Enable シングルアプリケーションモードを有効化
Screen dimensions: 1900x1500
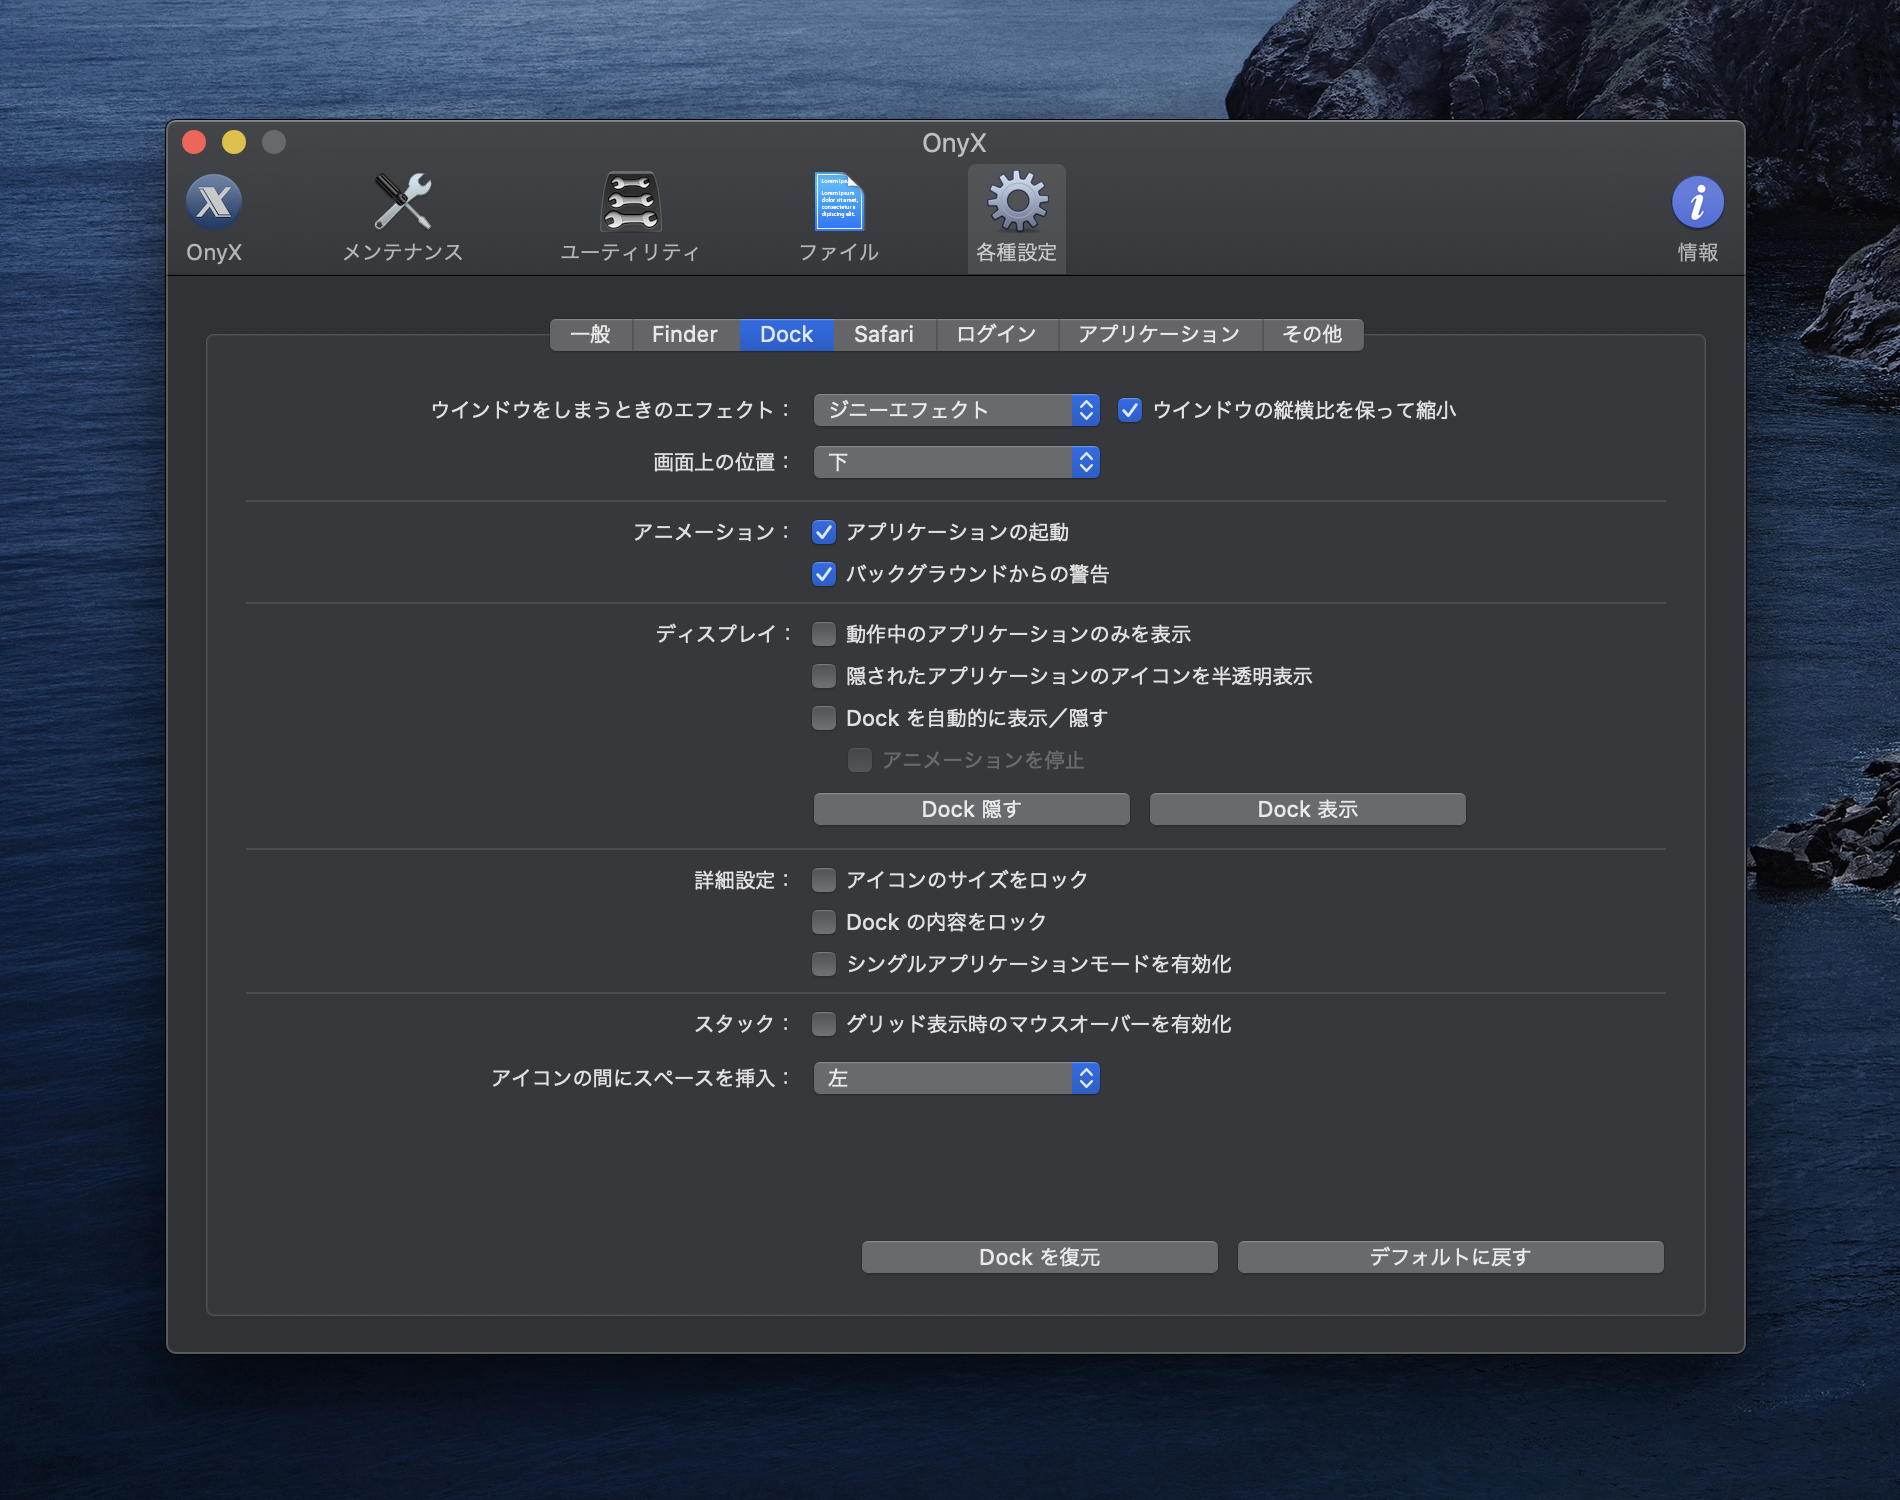[824, 964]
